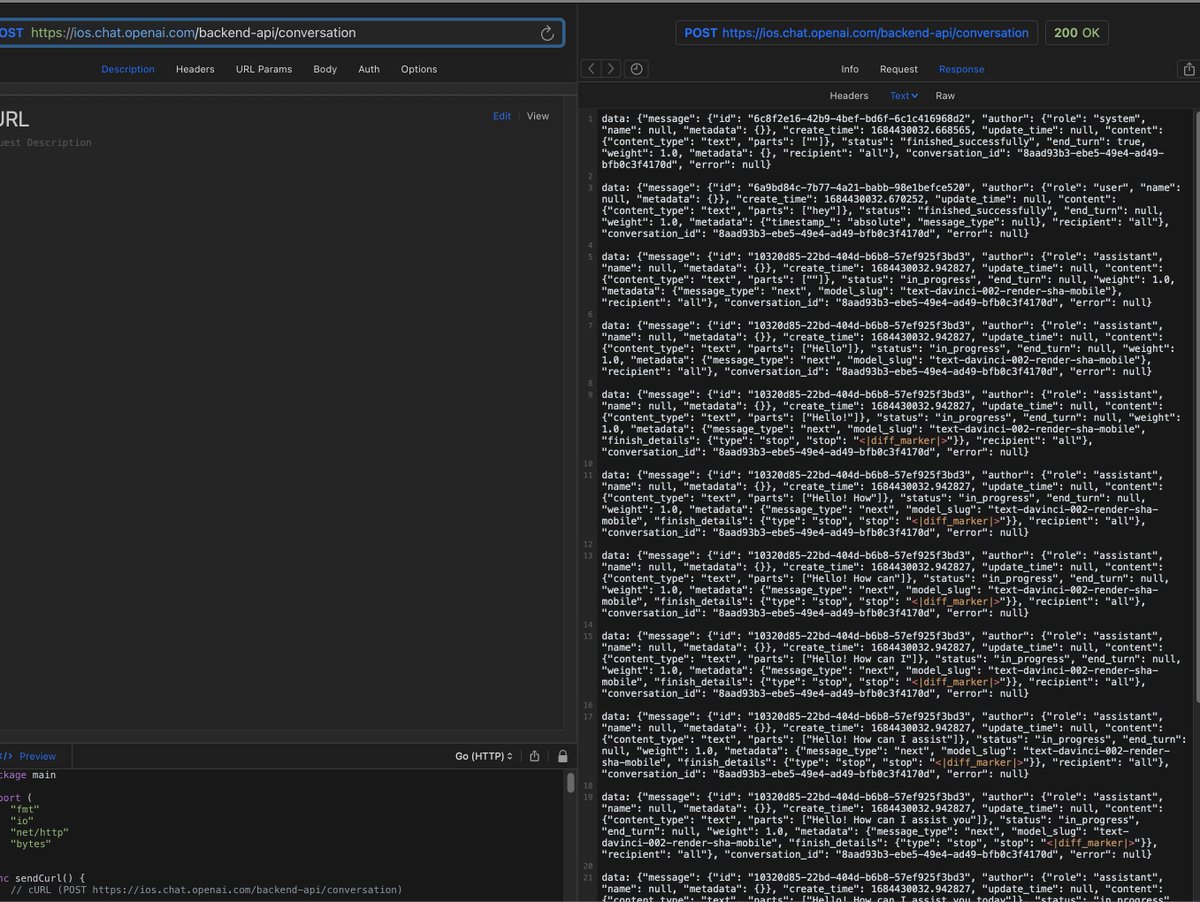
Task: Click Edit in the description panel
Action: tap(502, 116)
